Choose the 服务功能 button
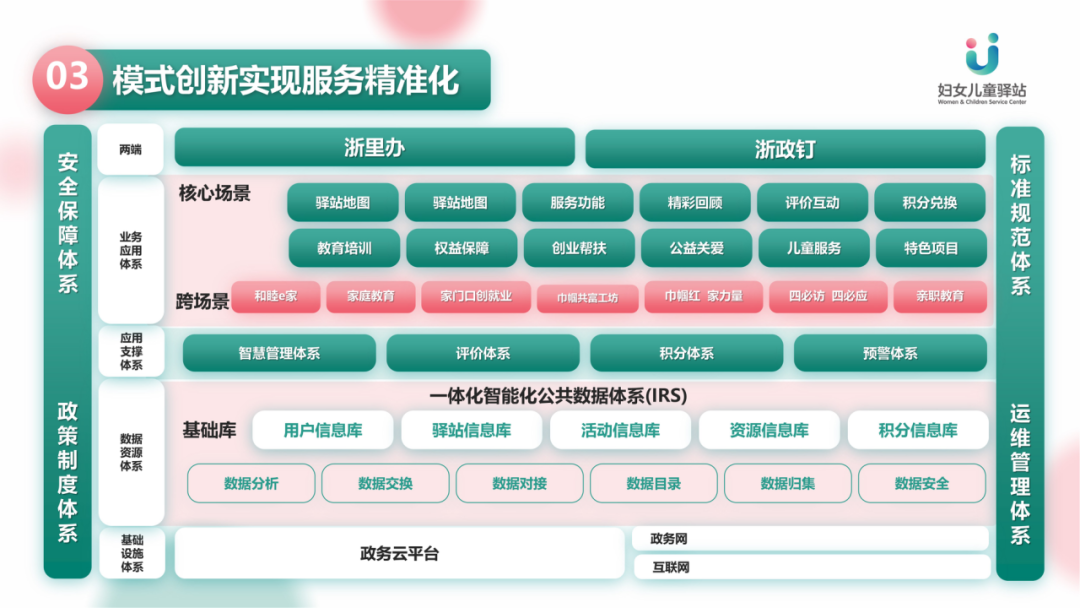The image size is (1080, 608). [x=577, y=202]
